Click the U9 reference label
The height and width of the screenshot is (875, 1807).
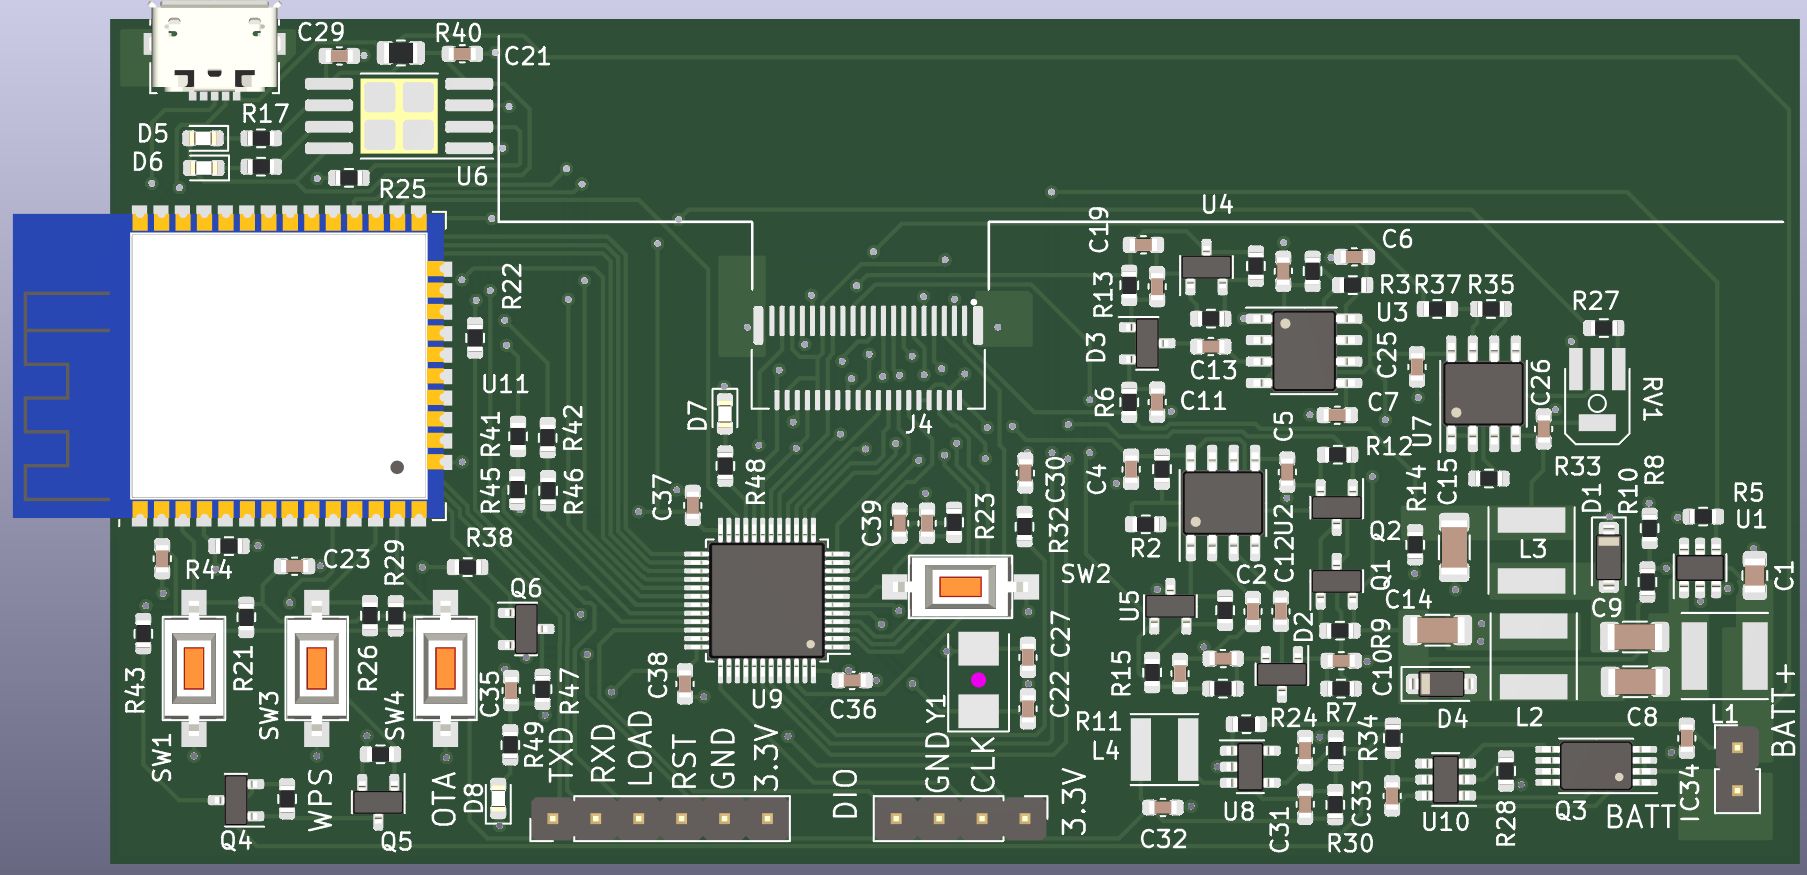pos(767,697)
